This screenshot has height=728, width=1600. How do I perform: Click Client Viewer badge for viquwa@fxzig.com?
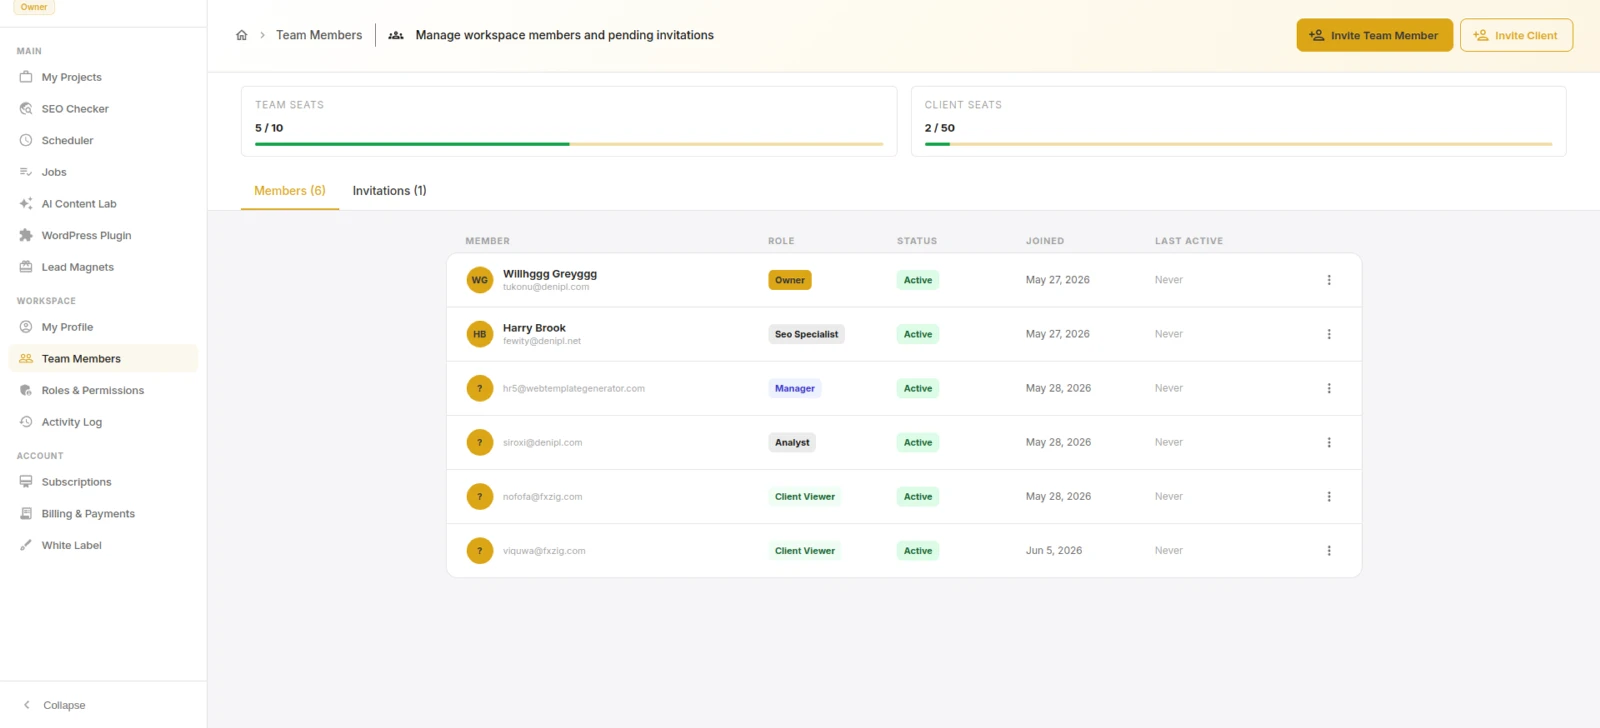[x=805, y=550]
